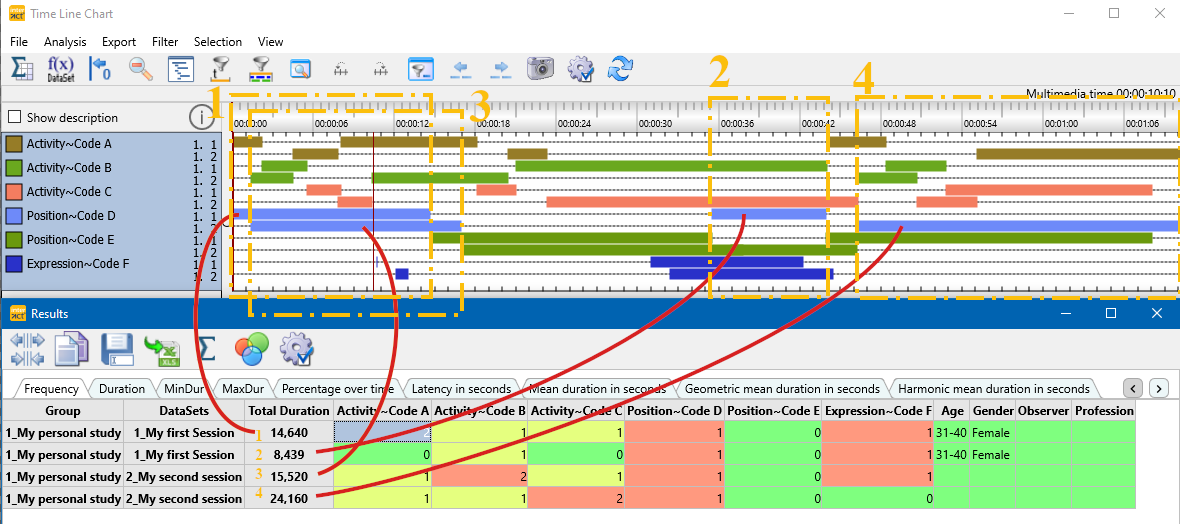Image resolution: width=1180 pixels, height=524 pixels.
Task: Open the Selection menu
Action: coord(217,42)
